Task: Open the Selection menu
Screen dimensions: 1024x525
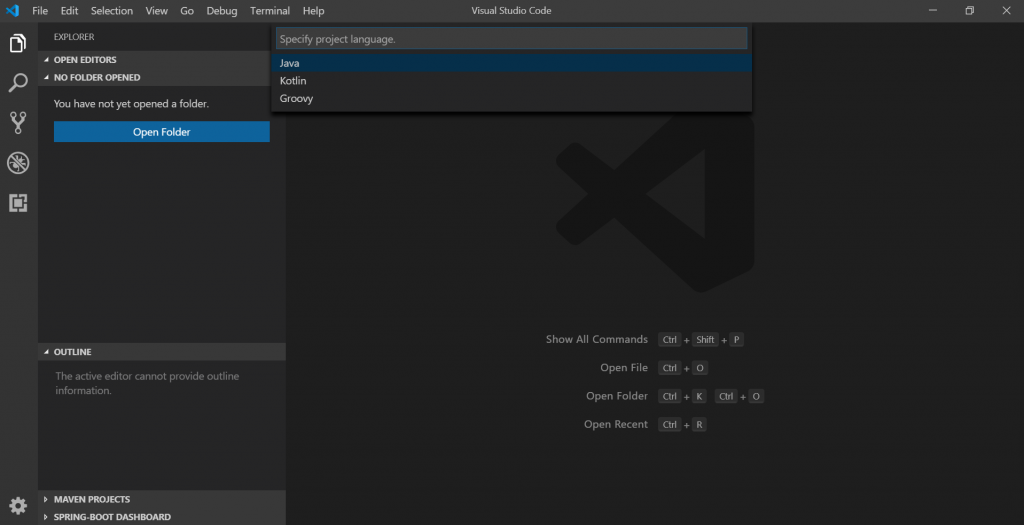Action: coord(112,10)
